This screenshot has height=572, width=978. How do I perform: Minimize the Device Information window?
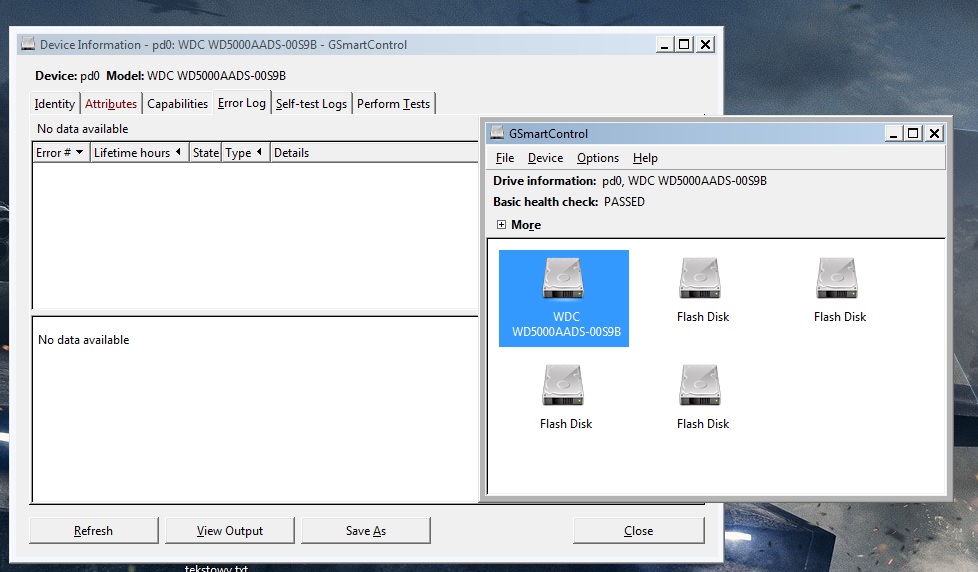(x=664, y=44)
